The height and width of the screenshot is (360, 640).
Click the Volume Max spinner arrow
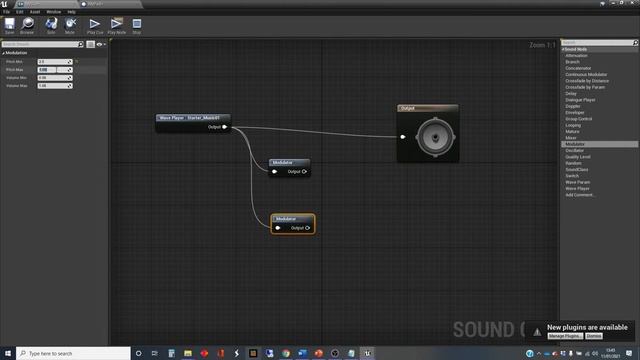tap(70, 86)
